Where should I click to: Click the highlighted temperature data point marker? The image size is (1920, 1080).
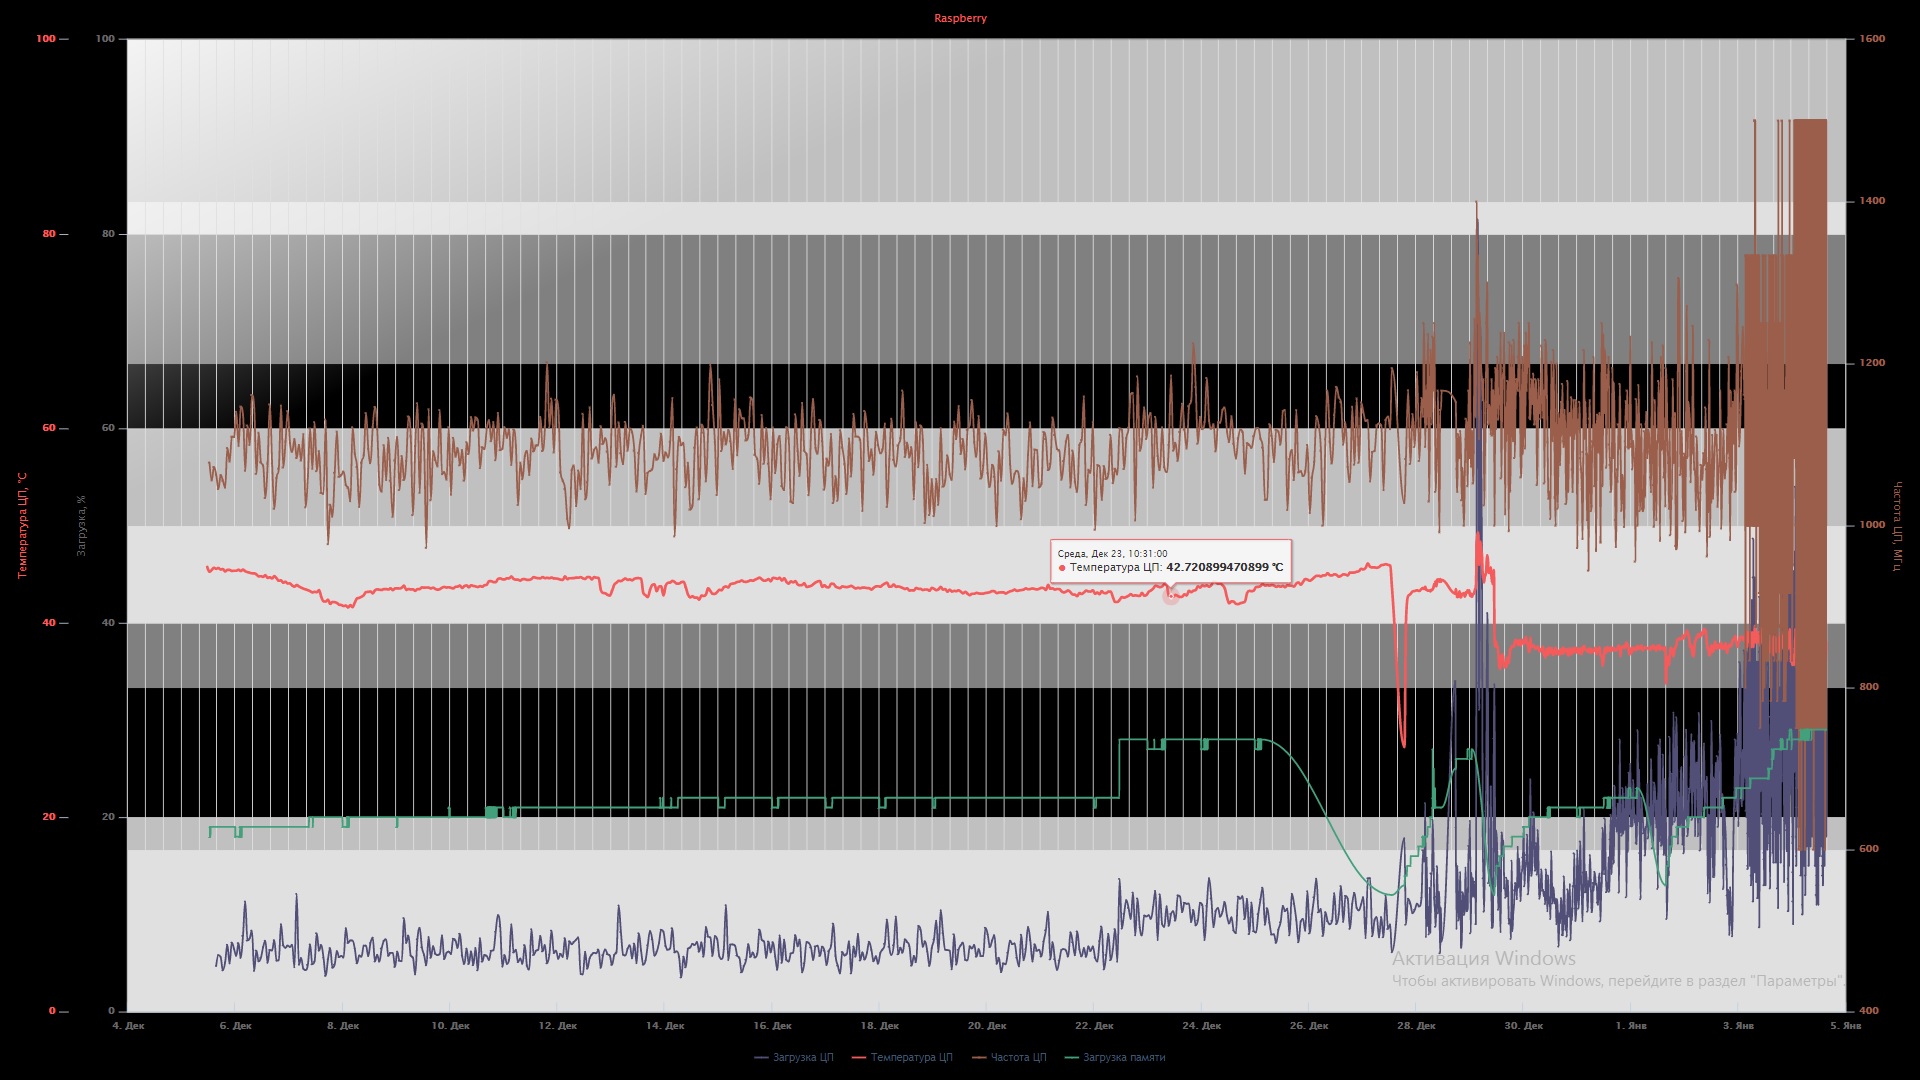[x=1170, y=597]
